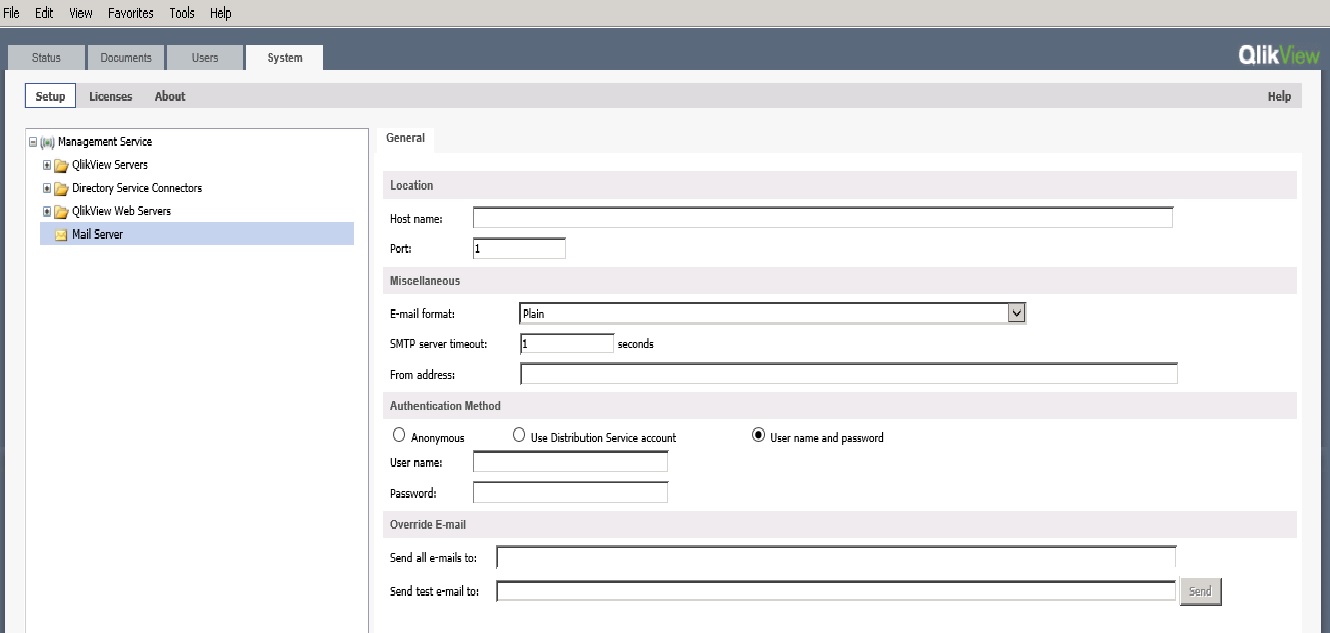Click the Help link on the right
1330x633 pixels.
coord(1279,97)
